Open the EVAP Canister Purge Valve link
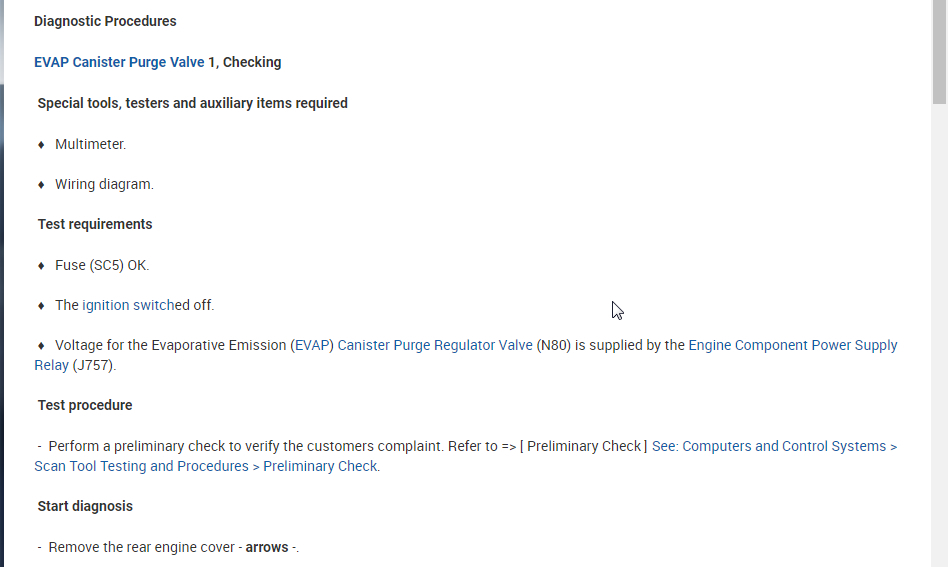Screen dimensions: 948x567 click(119, 62)
